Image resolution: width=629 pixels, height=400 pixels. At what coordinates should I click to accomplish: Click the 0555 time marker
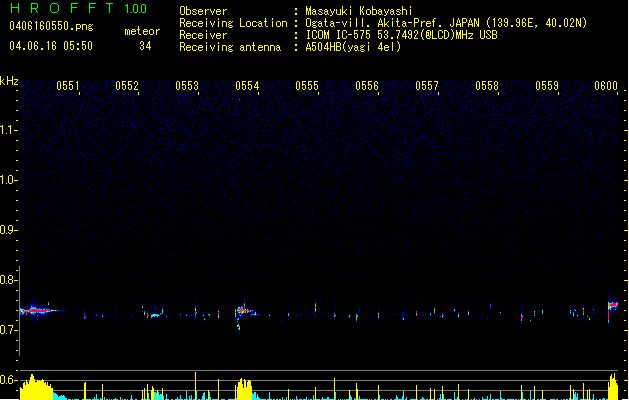[307, 86]
